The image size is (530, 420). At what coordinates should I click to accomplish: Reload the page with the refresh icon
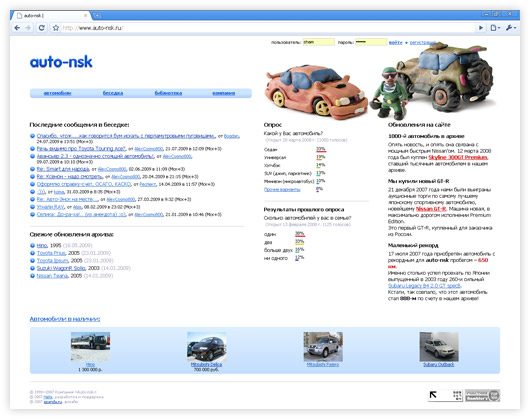(x=41, y=28)
